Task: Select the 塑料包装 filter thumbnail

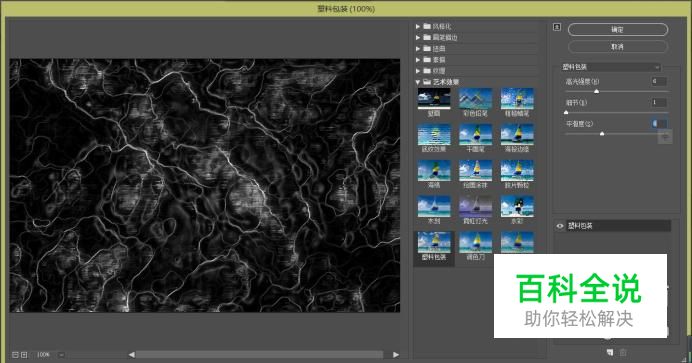Action: [x=434, y=246]
